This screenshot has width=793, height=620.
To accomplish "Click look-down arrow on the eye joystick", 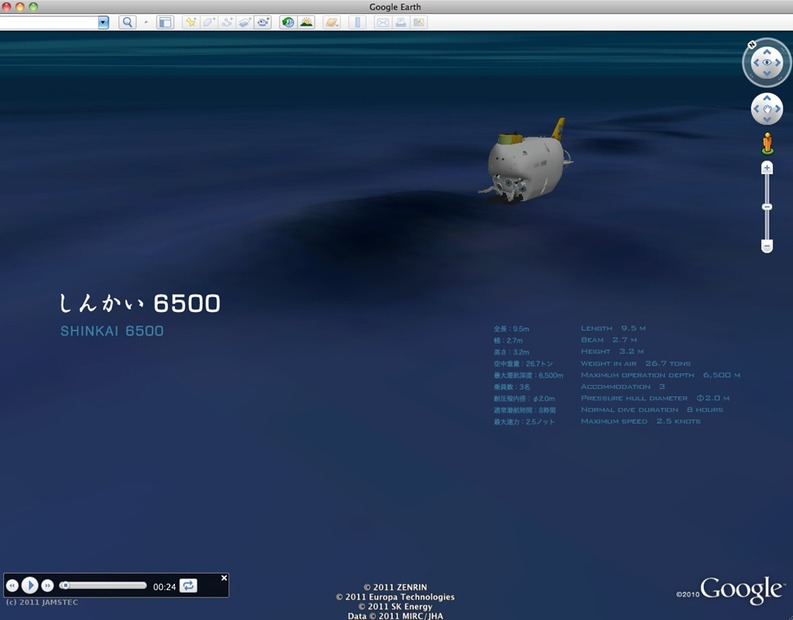I will click(x=767, y=74).
